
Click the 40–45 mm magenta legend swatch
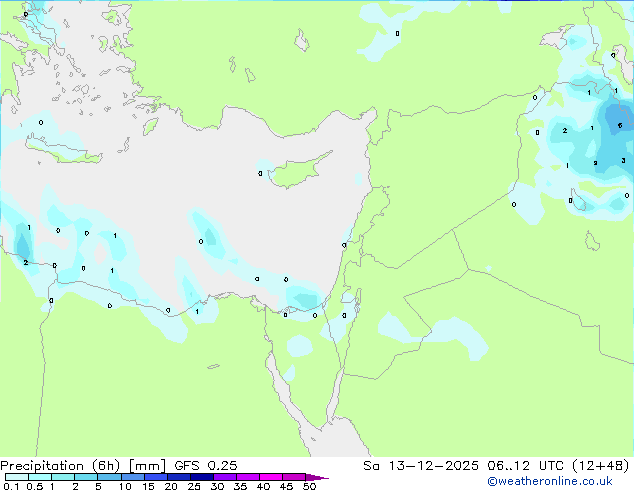(x=271, y=477)
